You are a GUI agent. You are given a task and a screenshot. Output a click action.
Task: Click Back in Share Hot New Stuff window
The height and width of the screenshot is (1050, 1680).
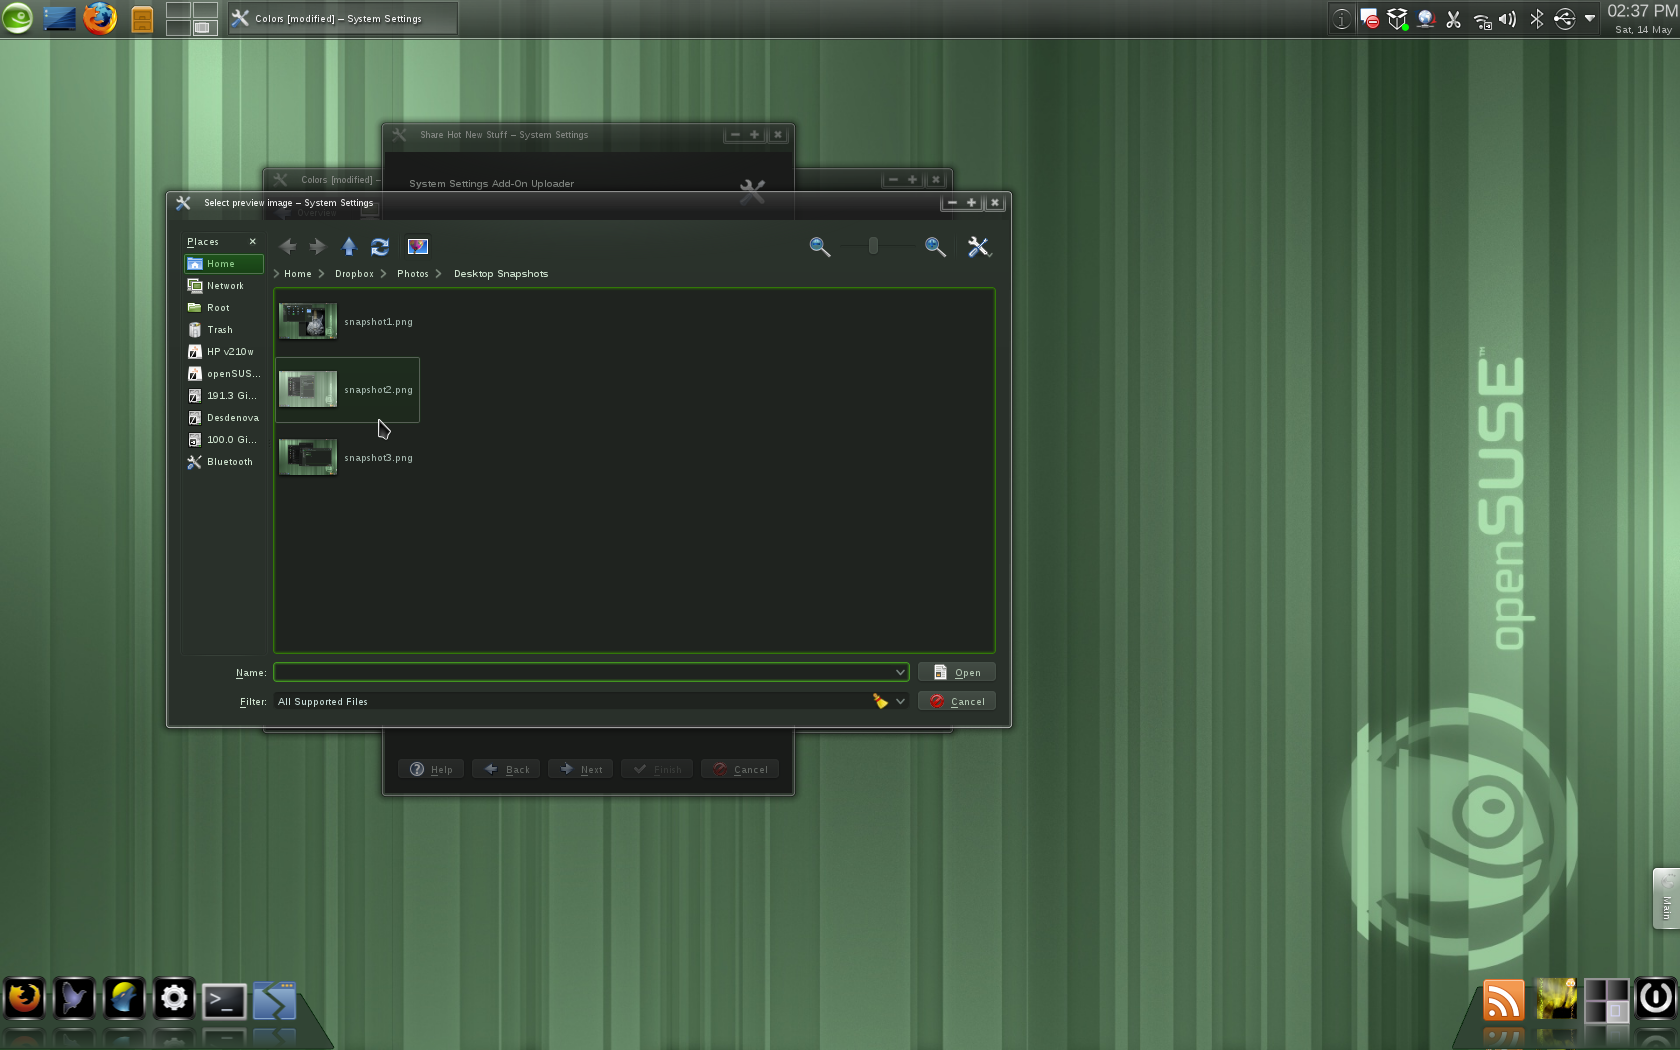tap(507, 769)
